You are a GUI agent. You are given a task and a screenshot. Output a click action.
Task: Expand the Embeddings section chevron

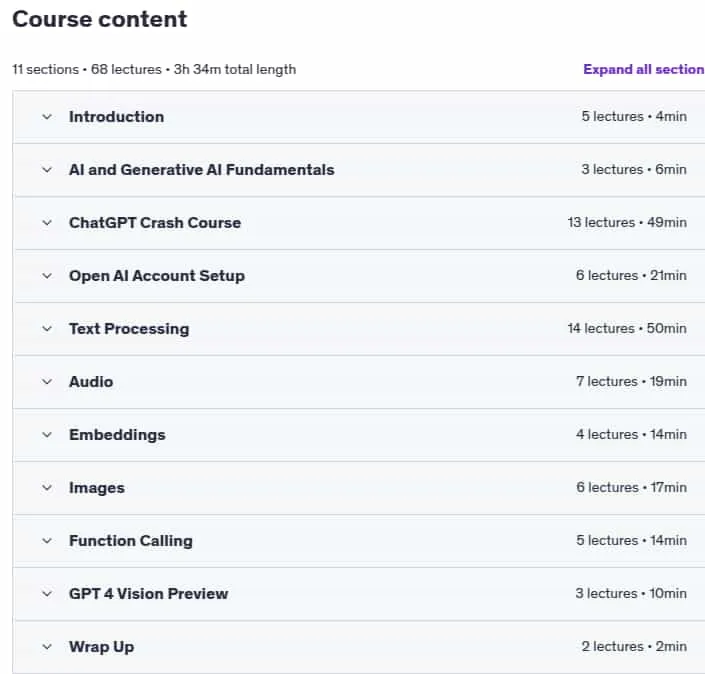coord(47,435)
